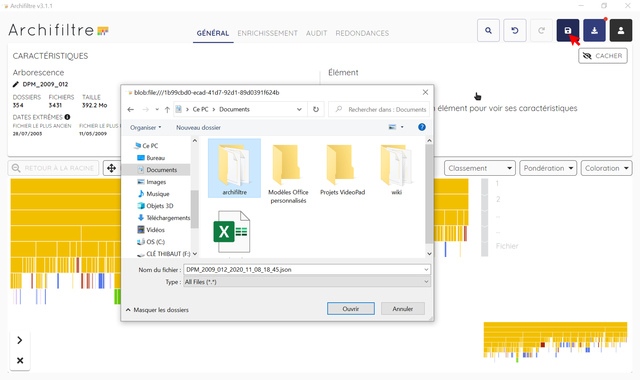
Task: Click the Nom du fichier input field
Action: [307, 269]
